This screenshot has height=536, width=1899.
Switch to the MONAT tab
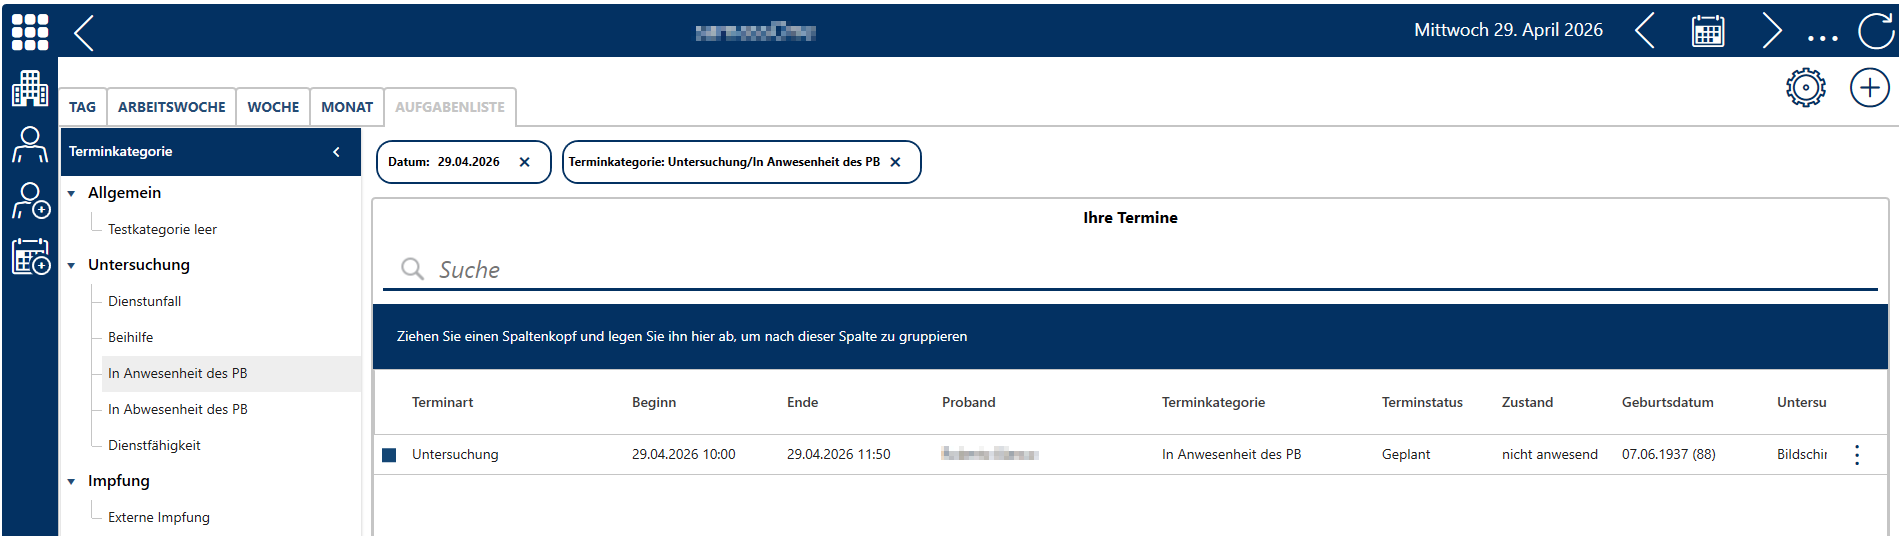pos(347,107)
